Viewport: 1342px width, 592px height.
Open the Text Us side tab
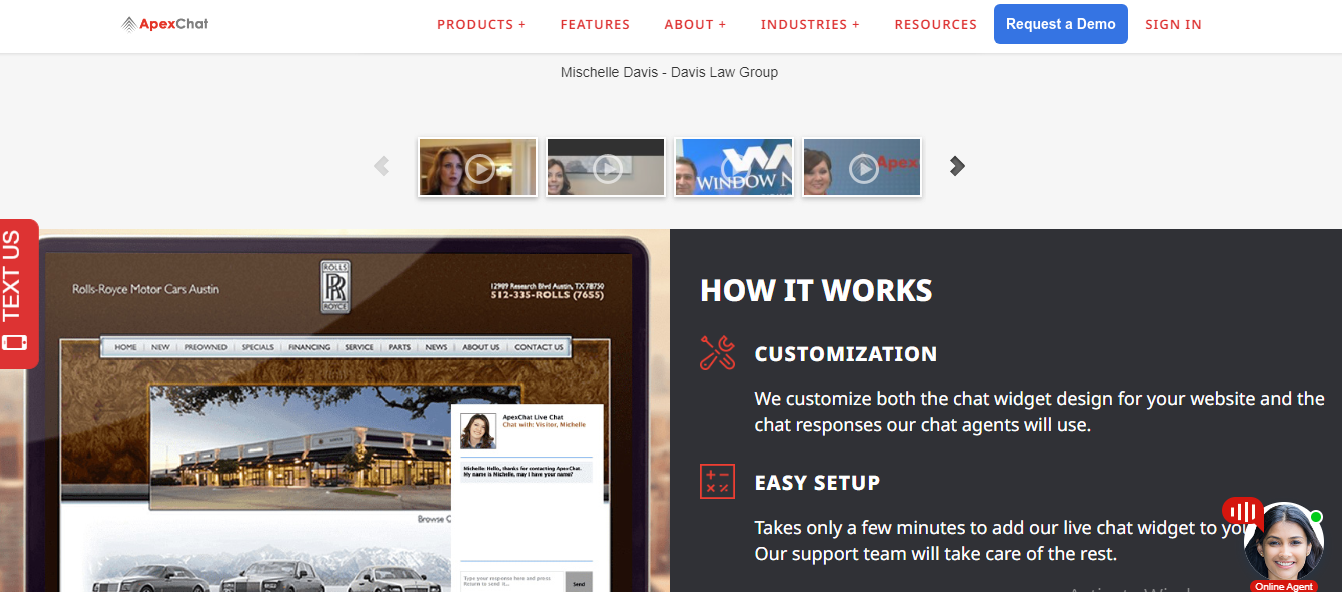(x=17, y=293)
